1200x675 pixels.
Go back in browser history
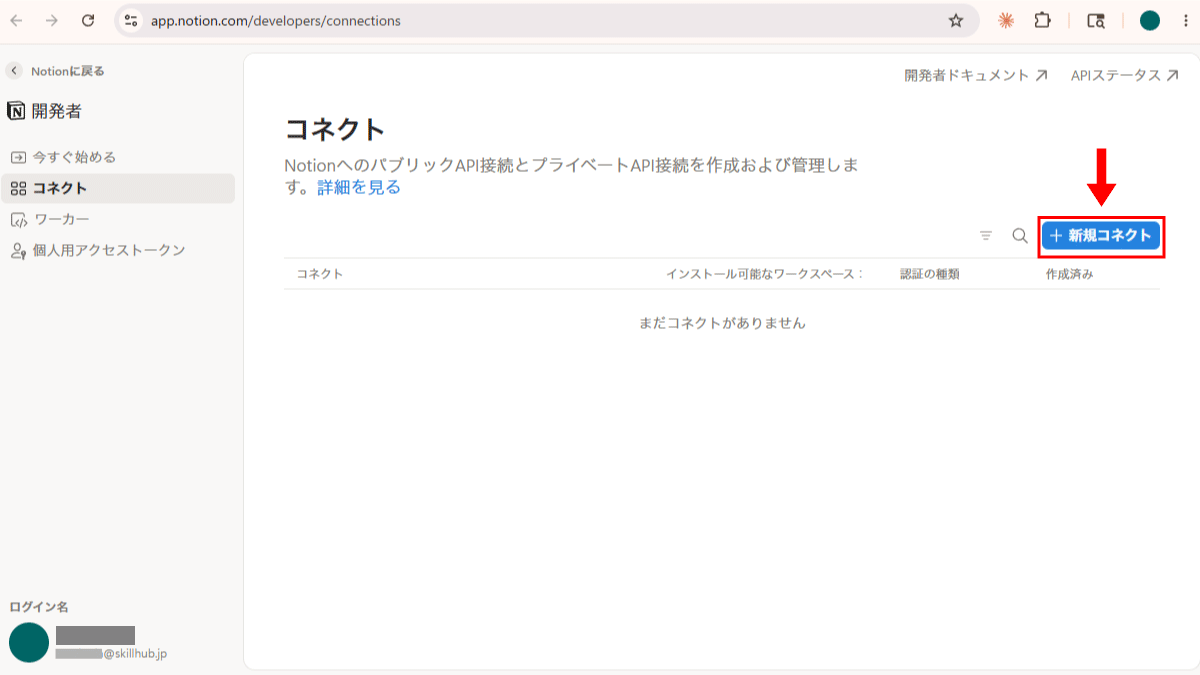coord(16,20)
